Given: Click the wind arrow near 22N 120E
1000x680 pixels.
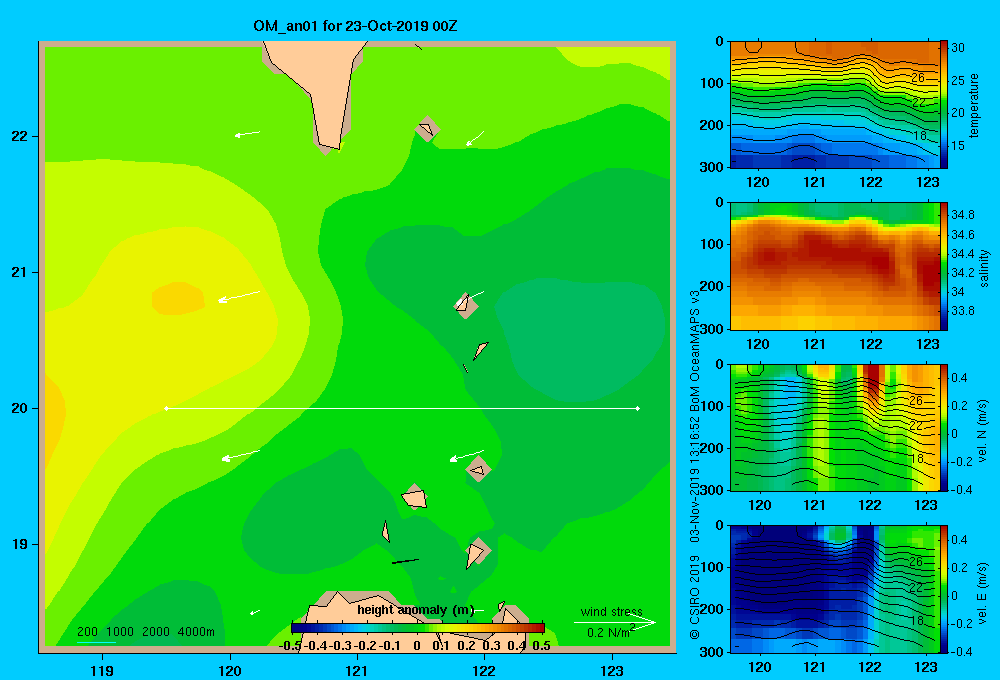Looking at the screenshot, I should [x=247, y=134].
